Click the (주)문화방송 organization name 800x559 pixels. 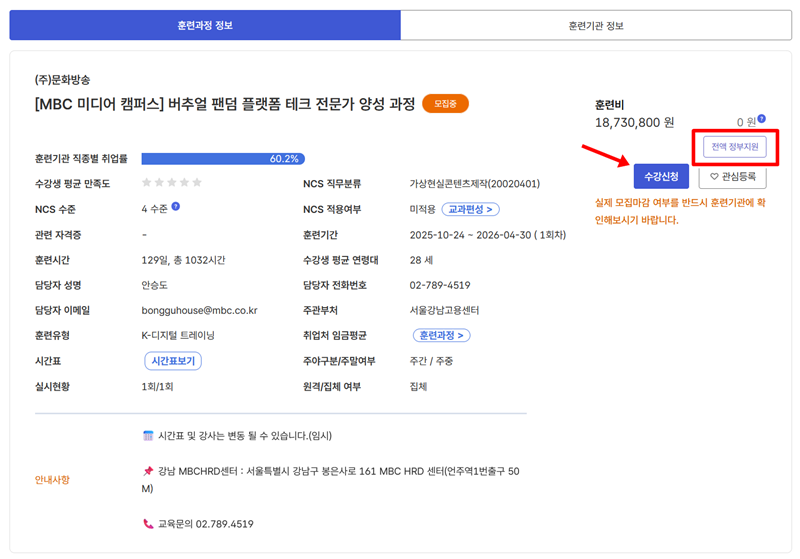[x=62, y=80]
